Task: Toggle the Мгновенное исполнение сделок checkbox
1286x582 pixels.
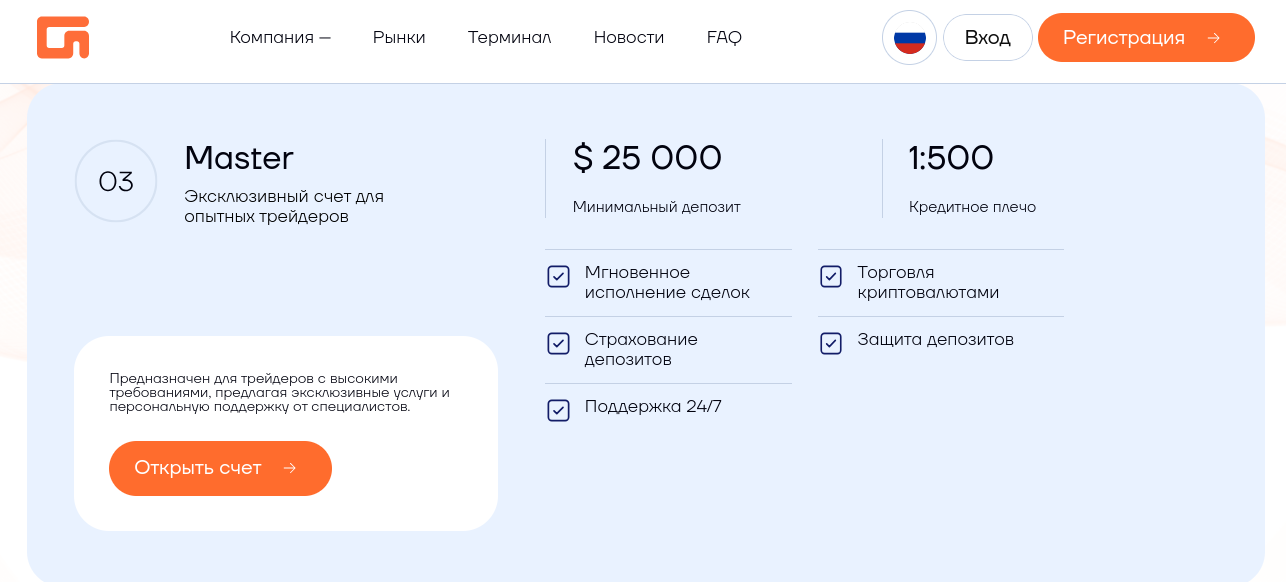Action: pyautogui.click(x=558, y=277)
